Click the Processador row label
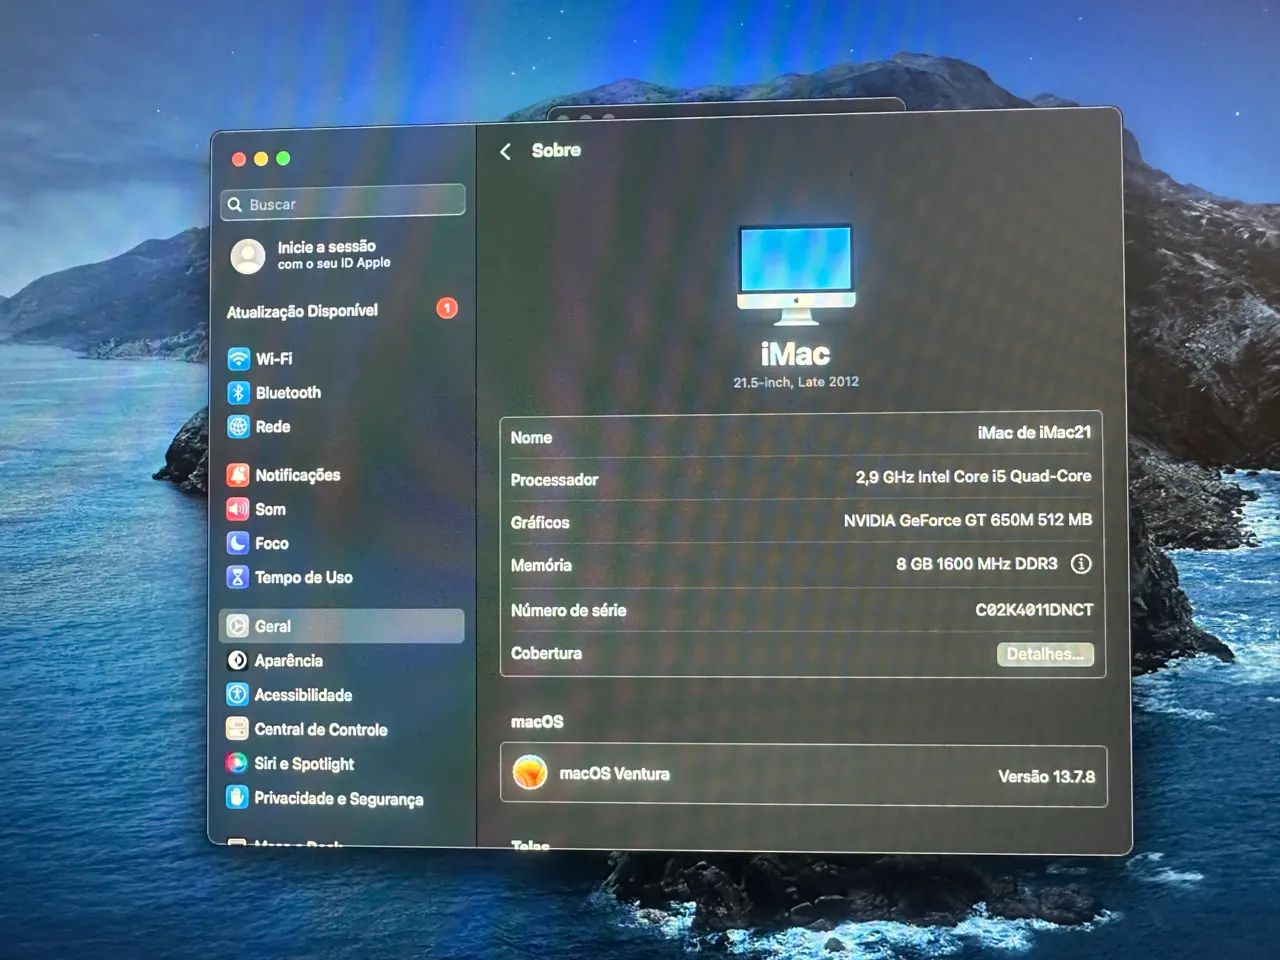 (554, 480)
